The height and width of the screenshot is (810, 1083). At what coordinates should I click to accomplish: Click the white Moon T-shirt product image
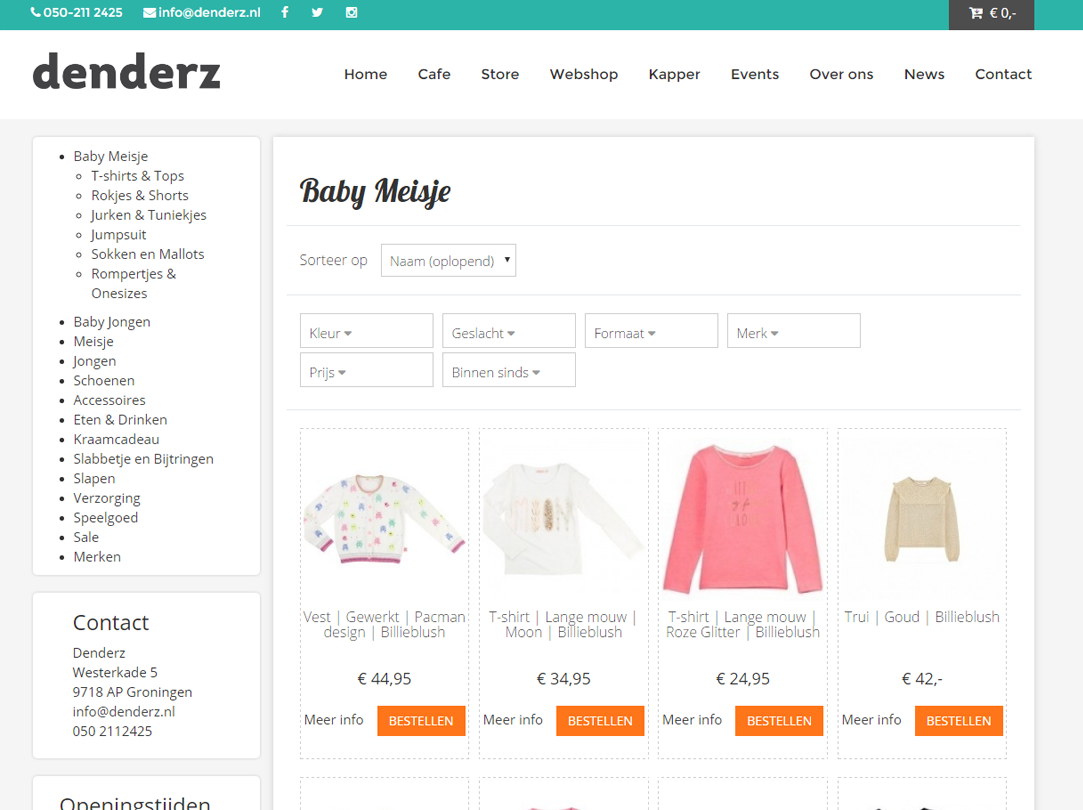tap(564, 518)
